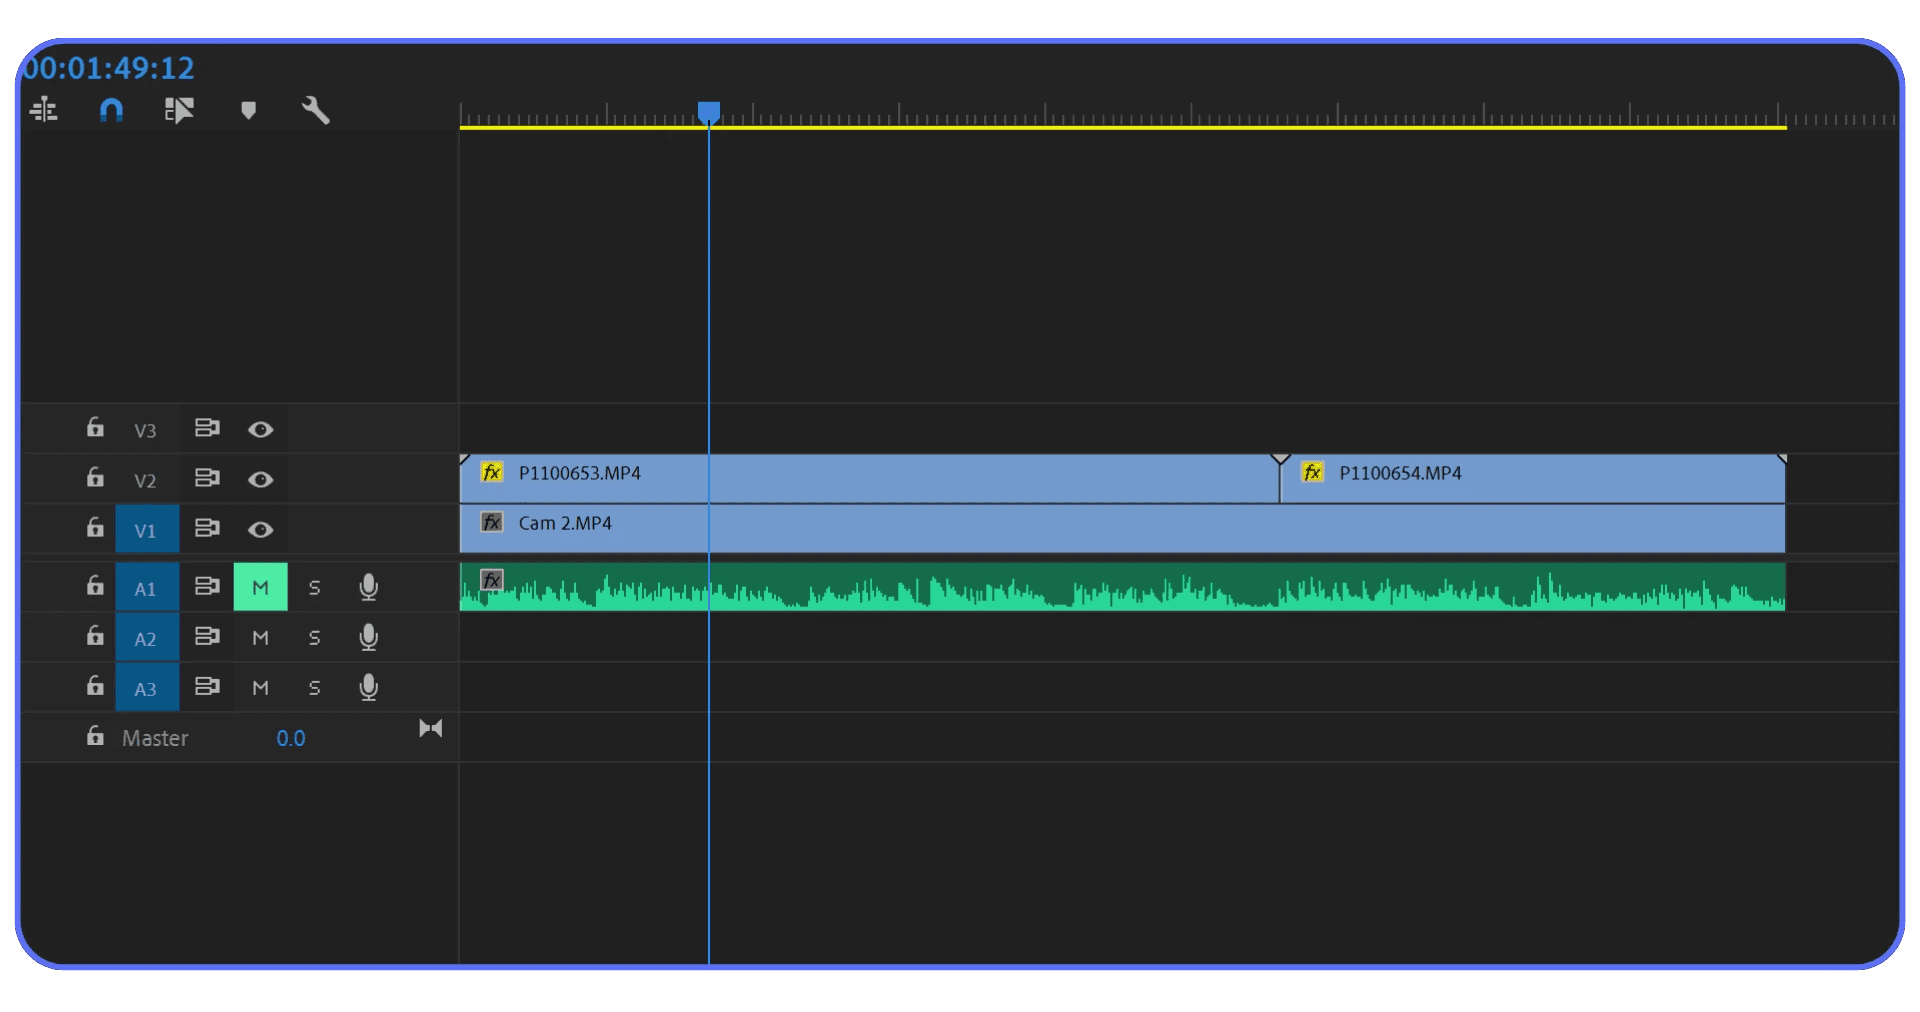Screen dimensions: 1920x1012
Task: Solo track A2
Action: 314,637
